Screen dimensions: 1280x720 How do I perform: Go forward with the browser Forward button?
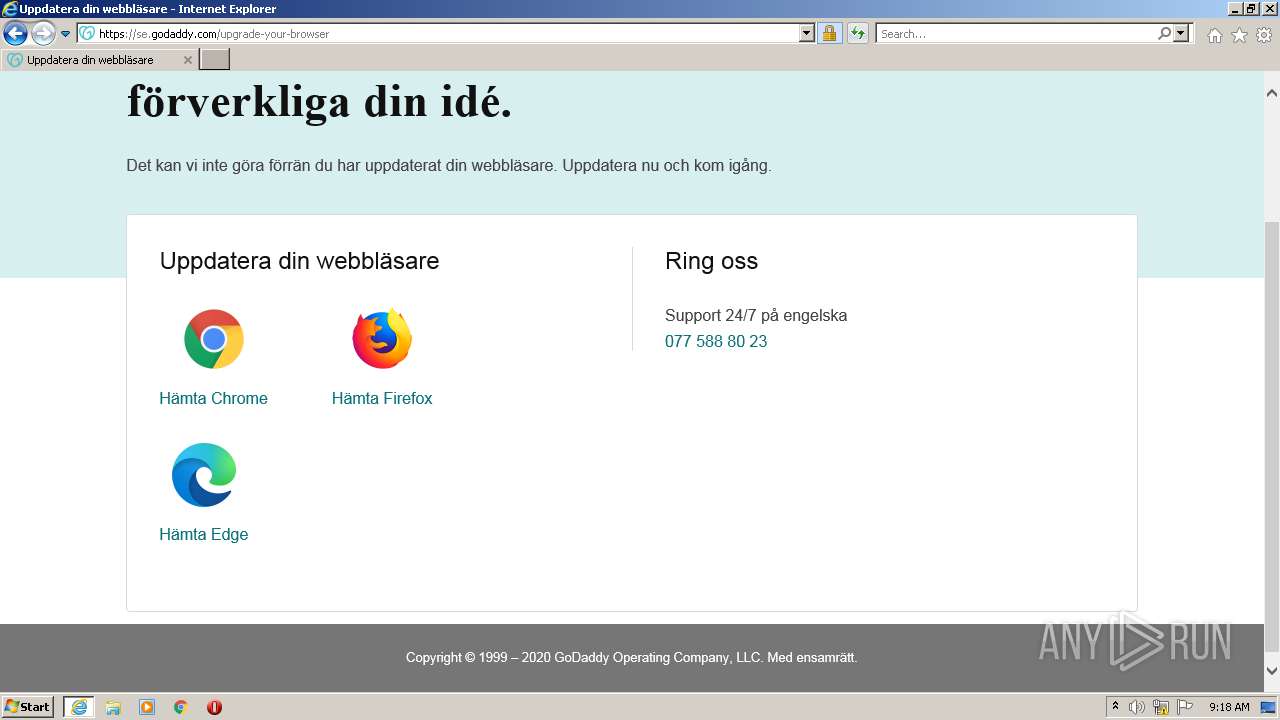[x=43, y=34]
